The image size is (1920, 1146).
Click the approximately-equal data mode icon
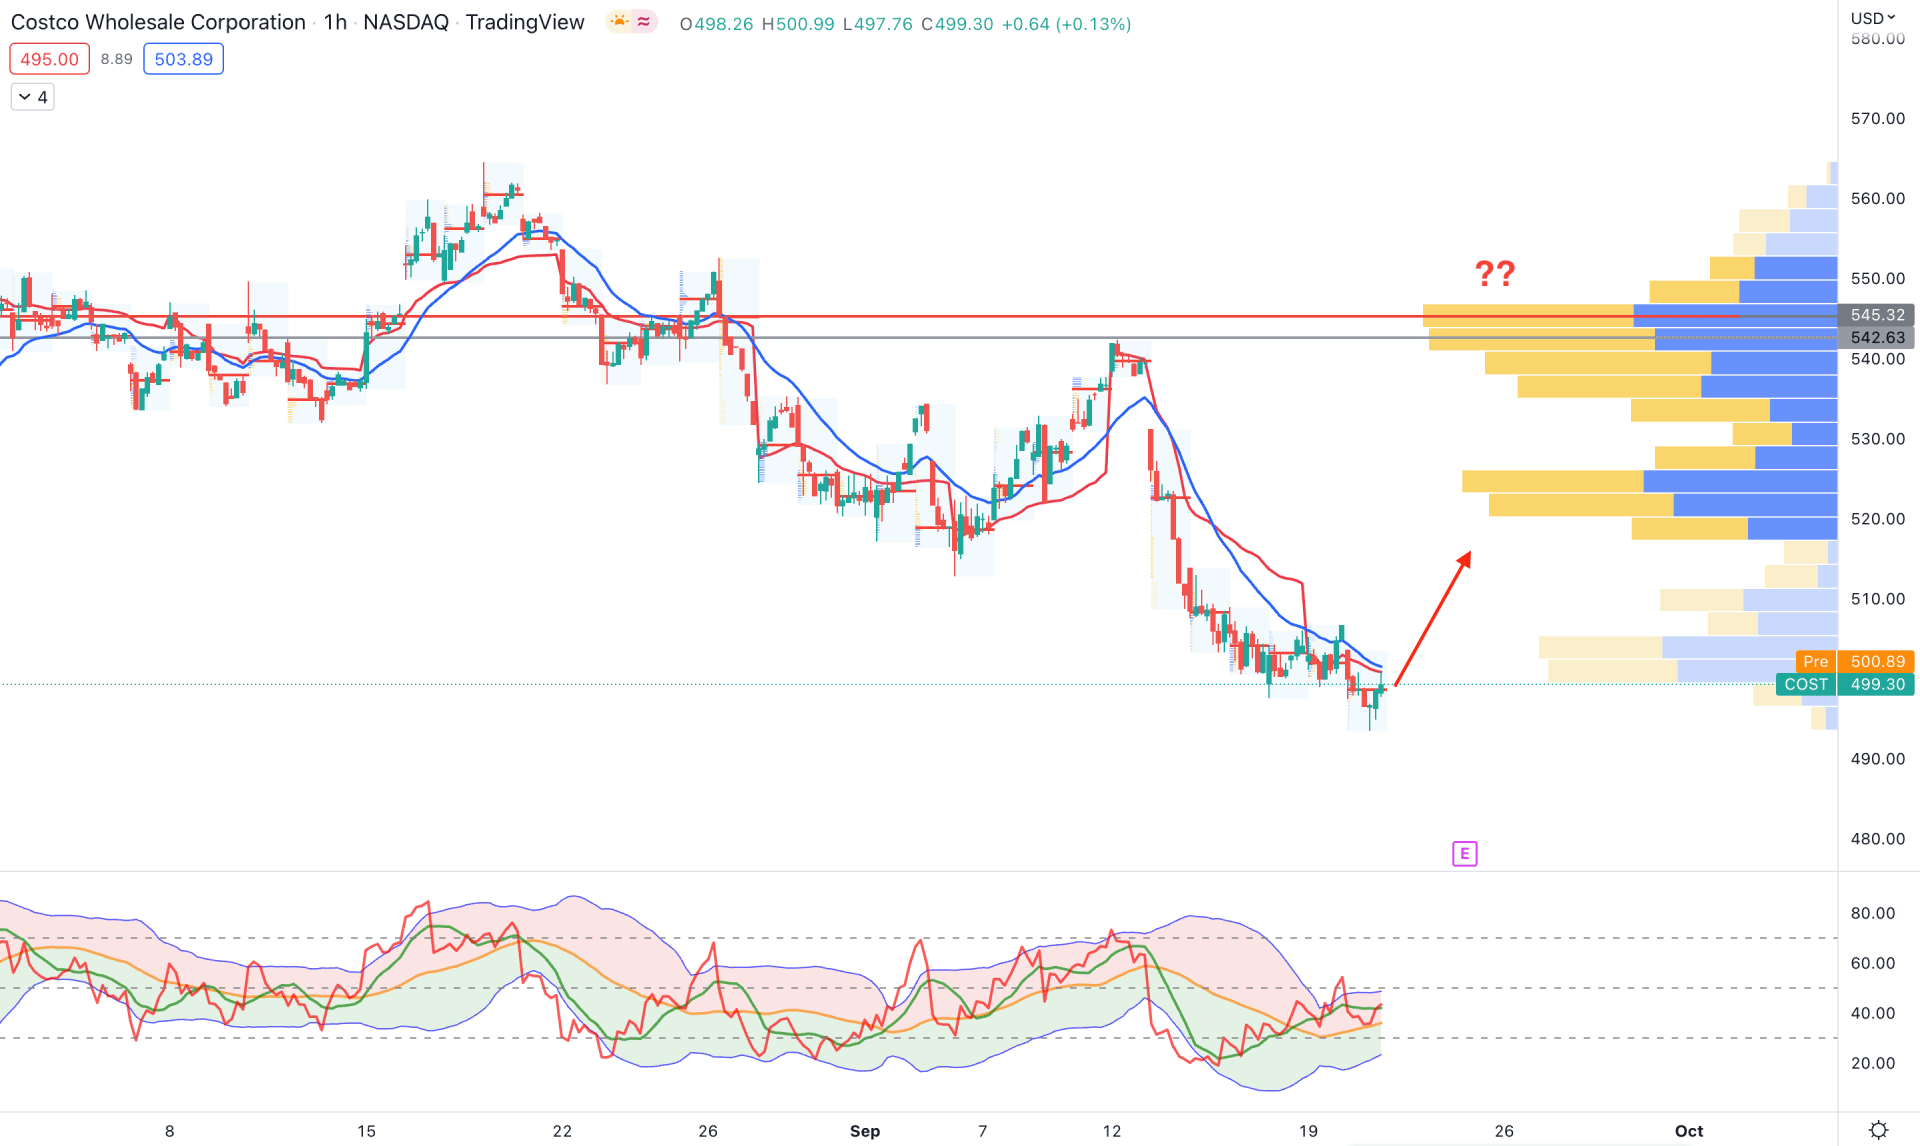pos(644,22)
